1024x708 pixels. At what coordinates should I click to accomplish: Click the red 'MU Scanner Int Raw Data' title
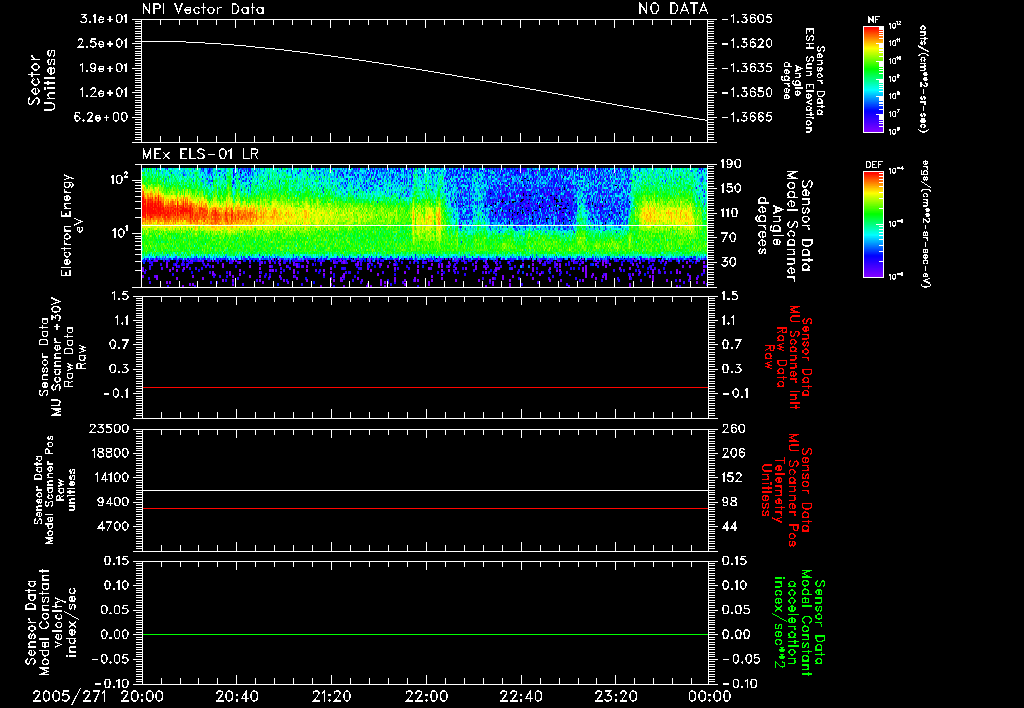pos(788,357)
